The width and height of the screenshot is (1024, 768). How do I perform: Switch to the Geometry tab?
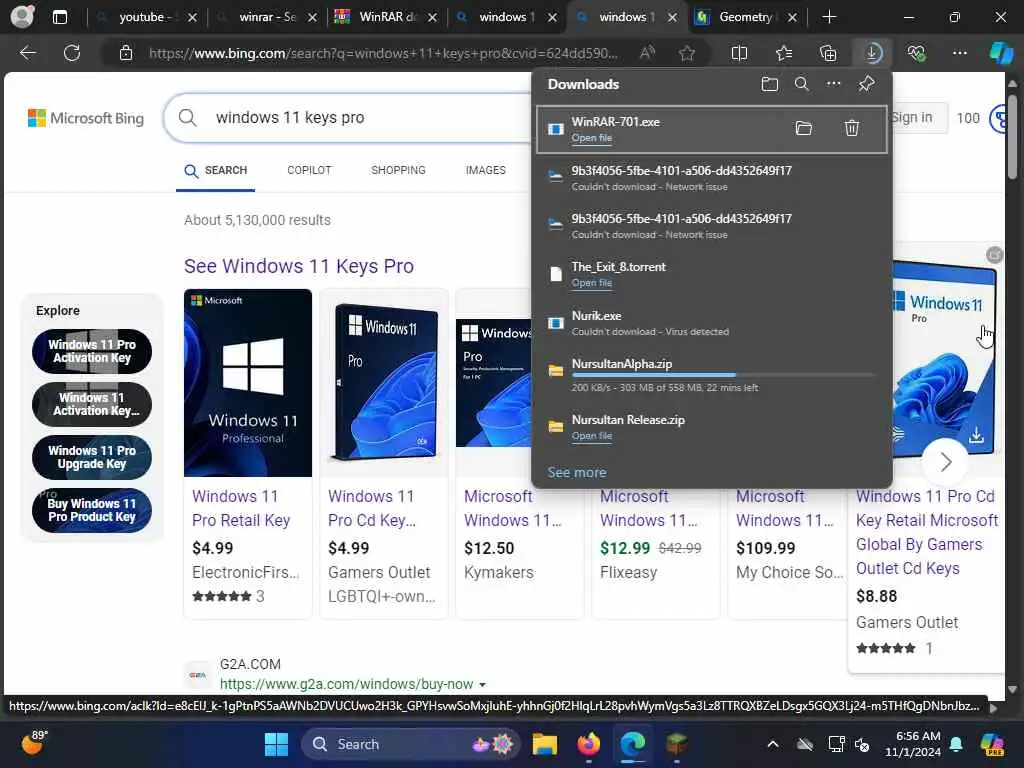click(x=746, y=17)
